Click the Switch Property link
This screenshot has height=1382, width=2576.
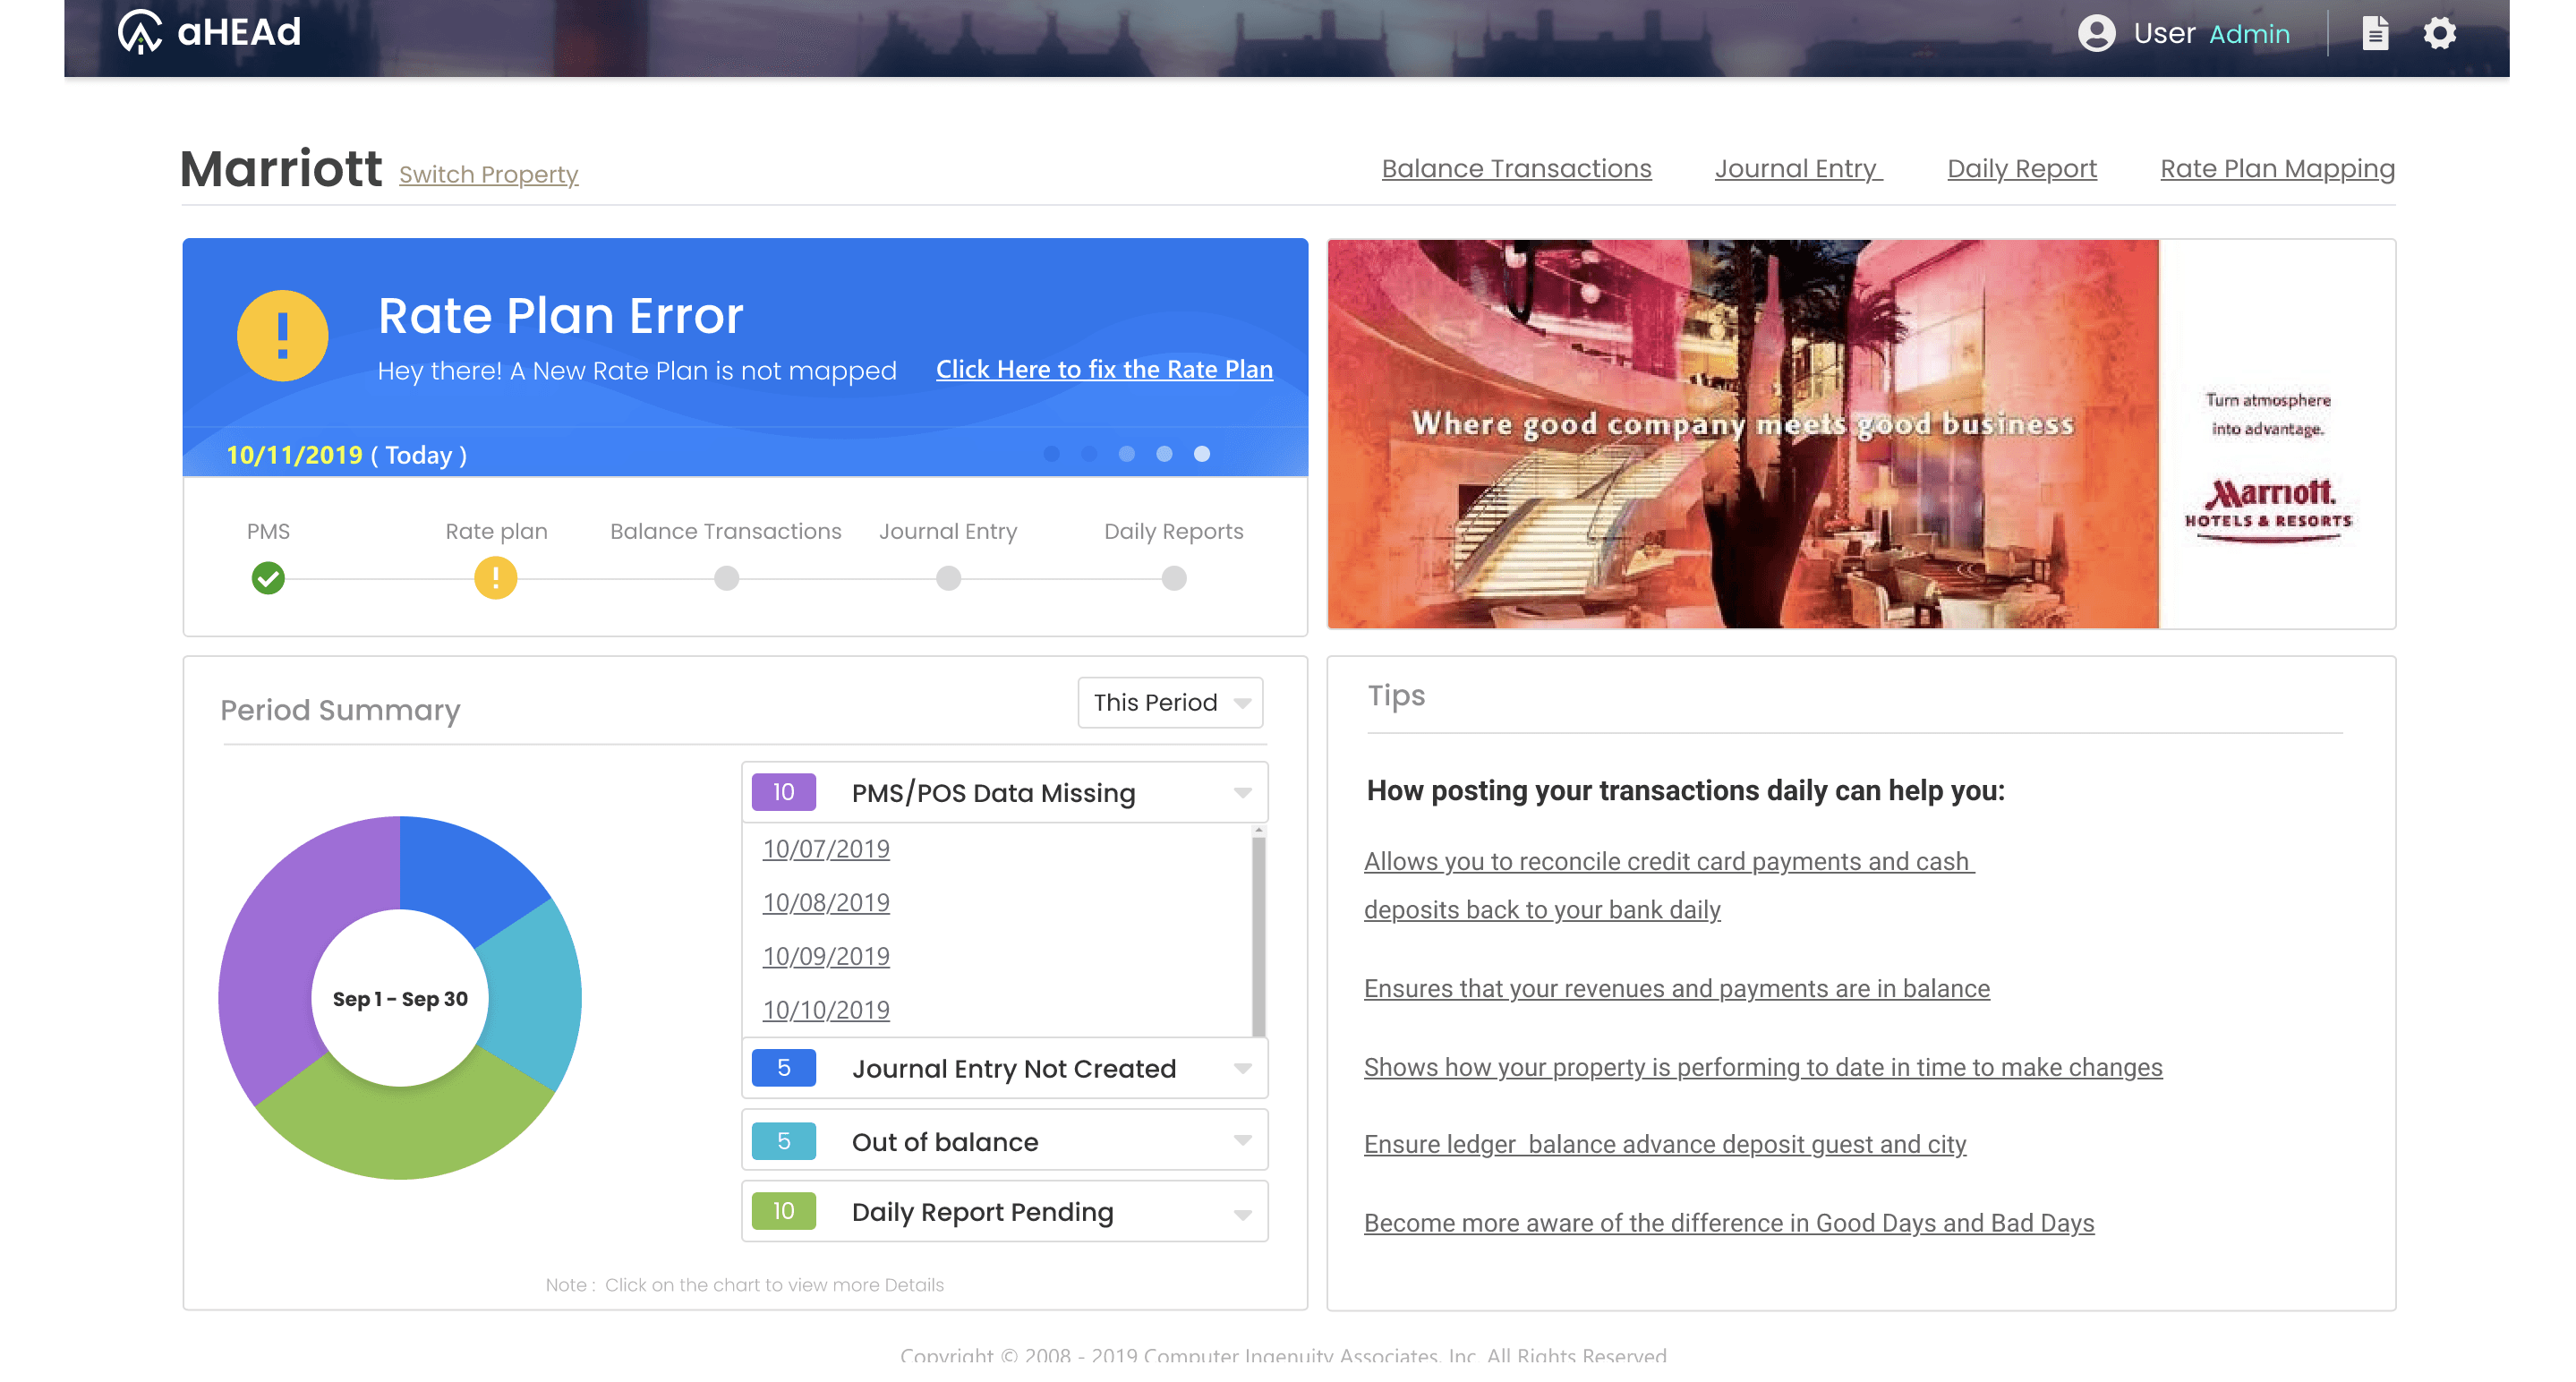click(488, 174)
